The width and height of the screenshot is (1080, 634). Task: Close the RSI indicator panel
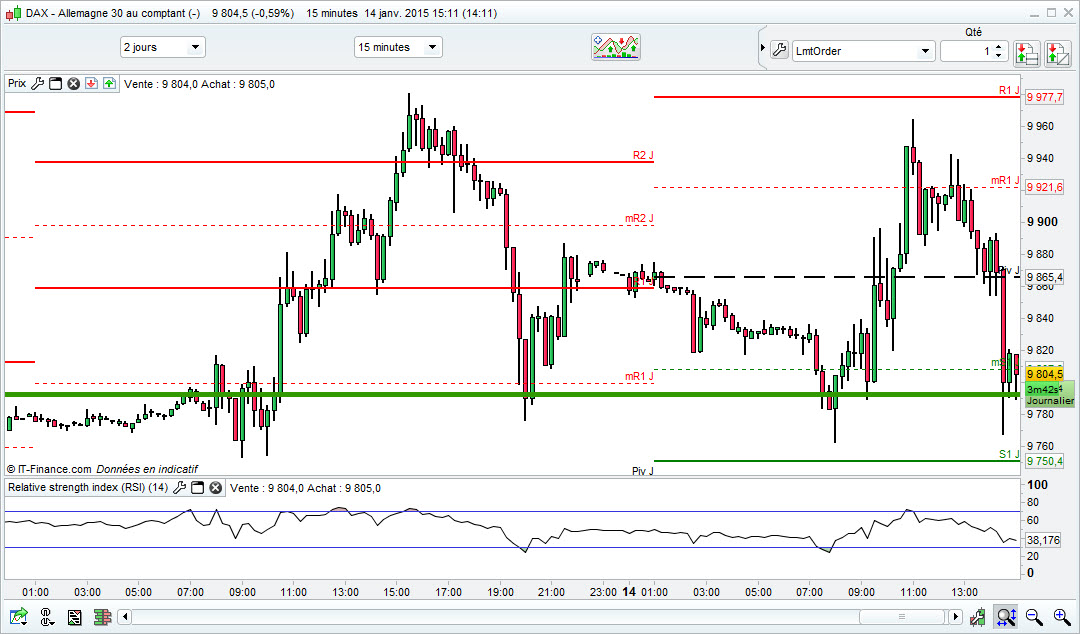click(216, 488)
